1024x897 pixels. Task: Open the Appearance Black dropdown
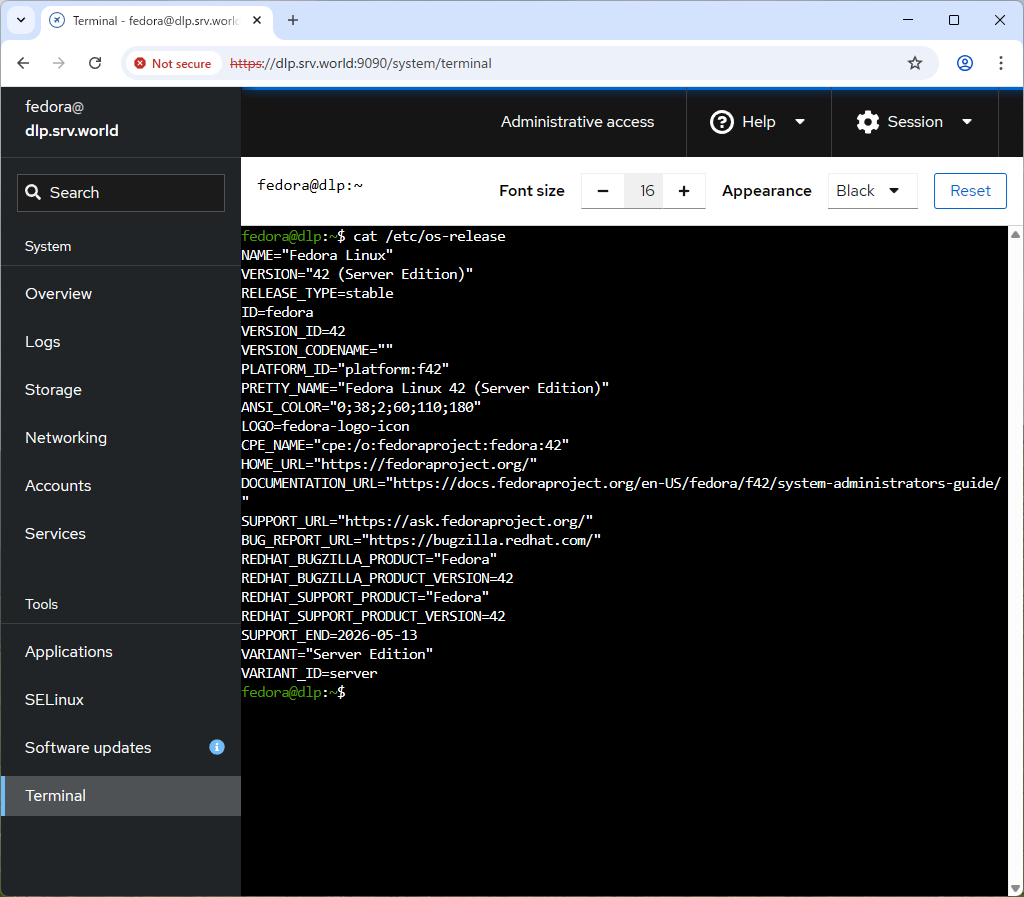click(x=872, y=191)
